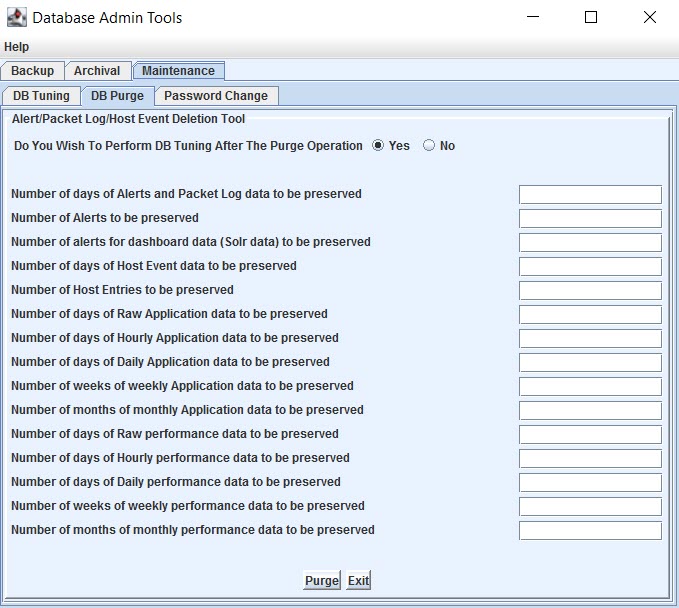Image resolution: width=679 pixels, height=608 pixels.
Task: Click the 'Number of Alerts to be preserved' label
Action: pos(105,218)
